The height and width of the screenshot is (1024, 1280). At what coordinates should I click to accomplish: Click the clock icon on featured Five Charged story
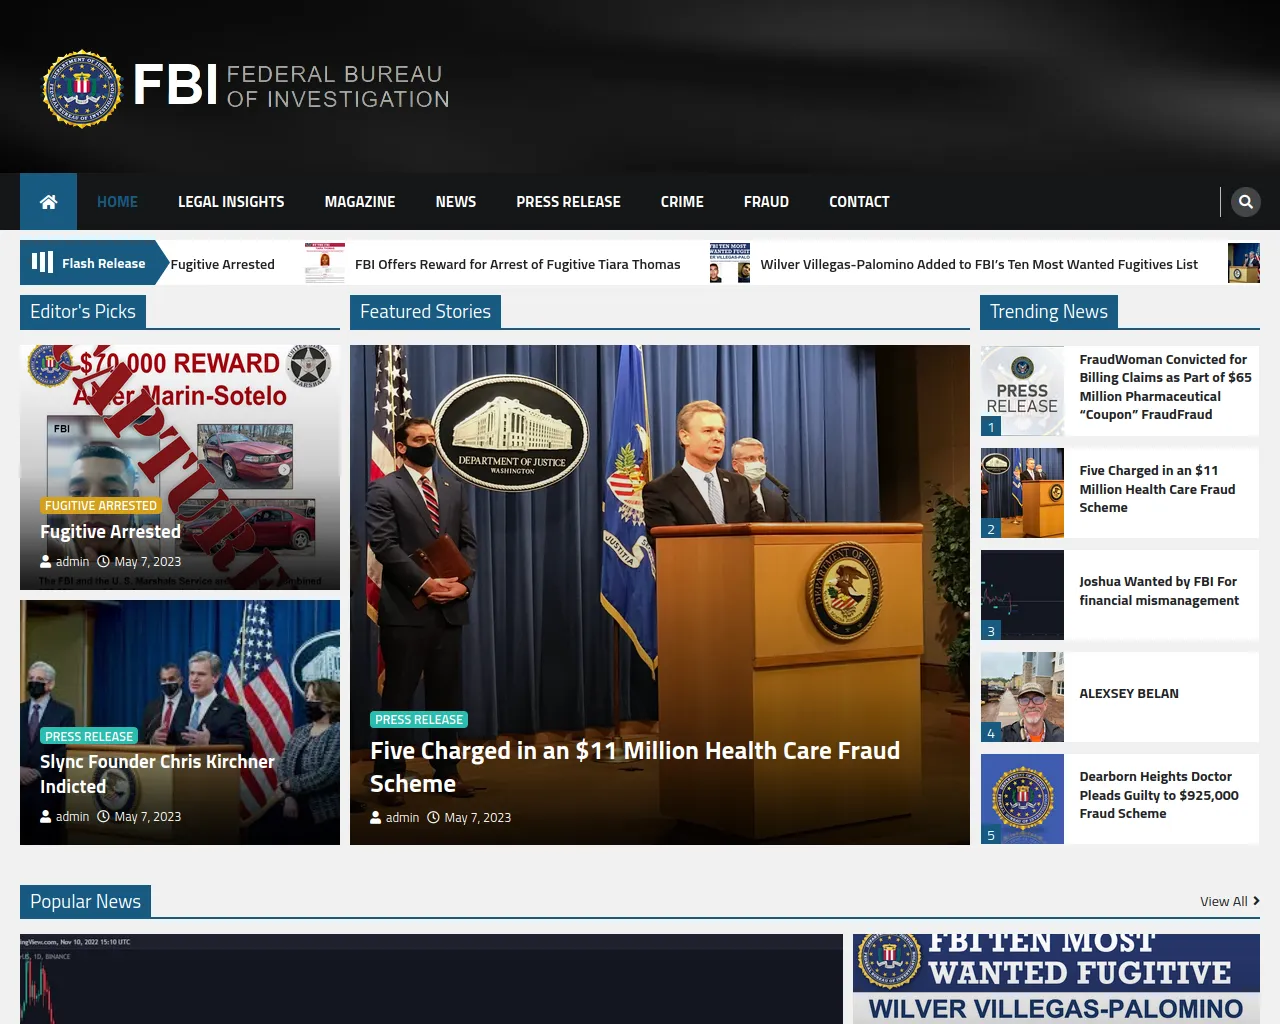click(433, 818)
